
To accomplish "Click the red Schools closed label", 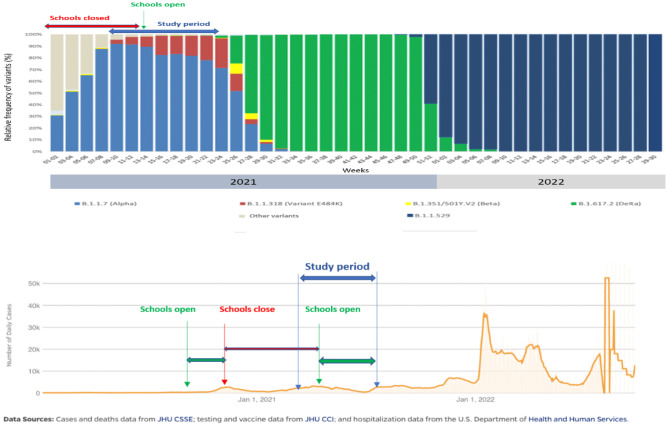I will pos(79,18).
